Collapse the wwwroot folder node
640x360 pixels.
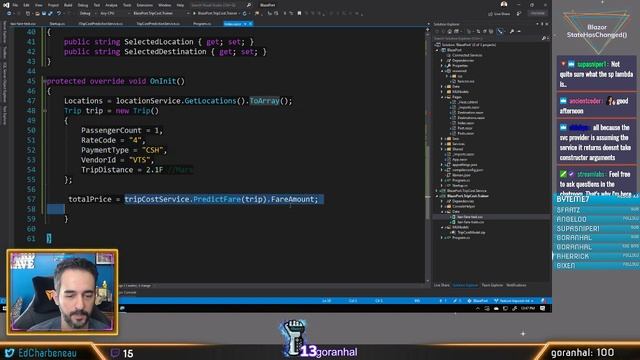[x=442, y=71]
